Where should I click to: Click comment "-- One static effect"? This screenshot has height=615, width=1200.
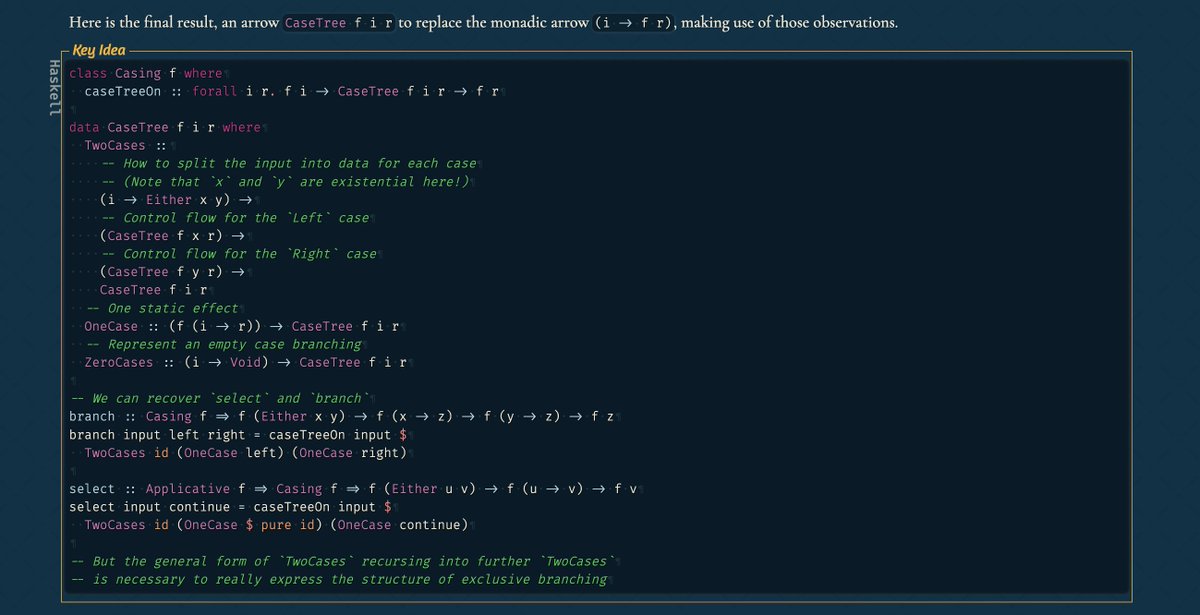(x=162, y=308)
